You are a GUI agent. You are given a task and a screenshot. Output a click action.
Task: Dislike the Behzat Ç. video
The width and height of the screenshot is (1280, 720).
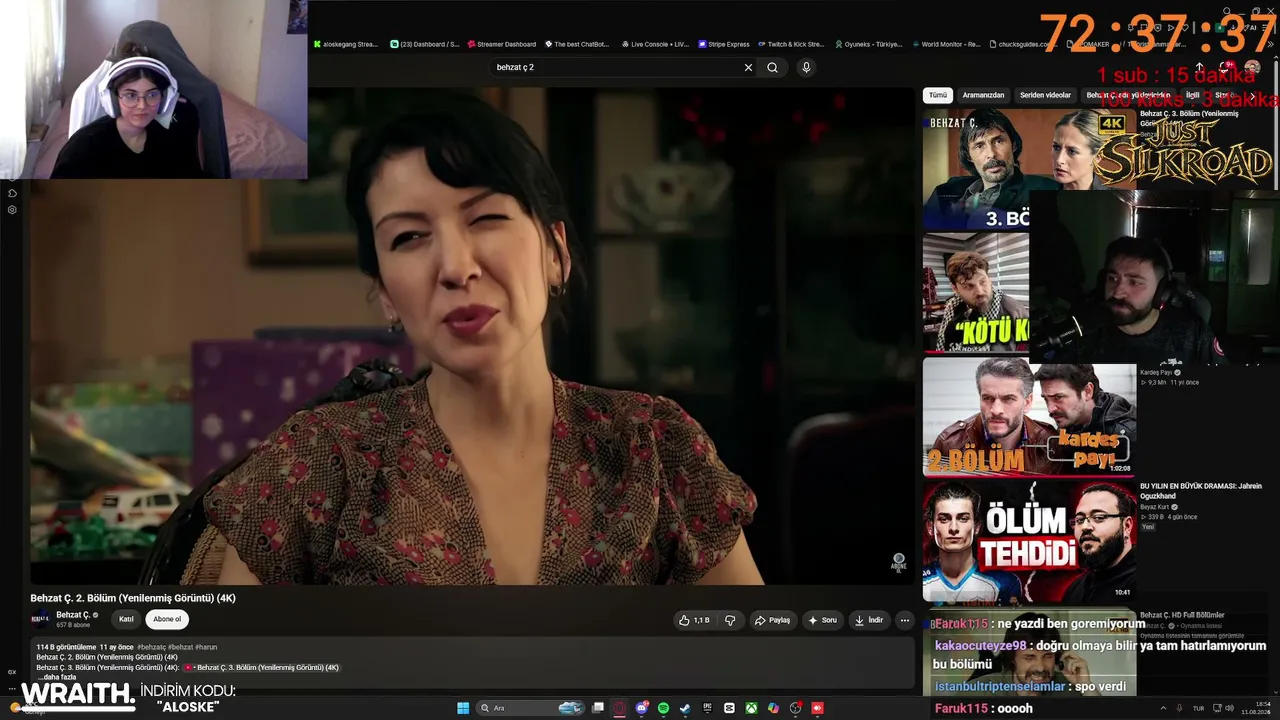pos(730,620)
